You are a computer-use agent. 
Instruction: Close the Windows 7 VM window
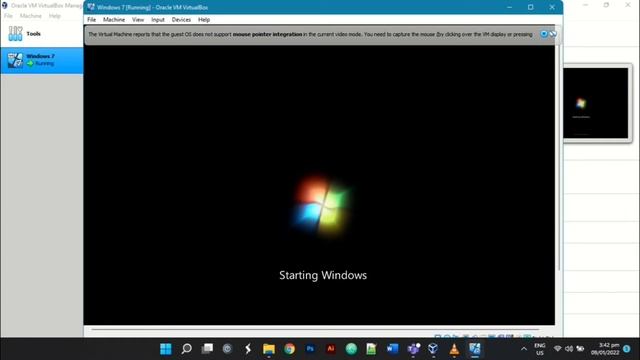pos(552,7)
